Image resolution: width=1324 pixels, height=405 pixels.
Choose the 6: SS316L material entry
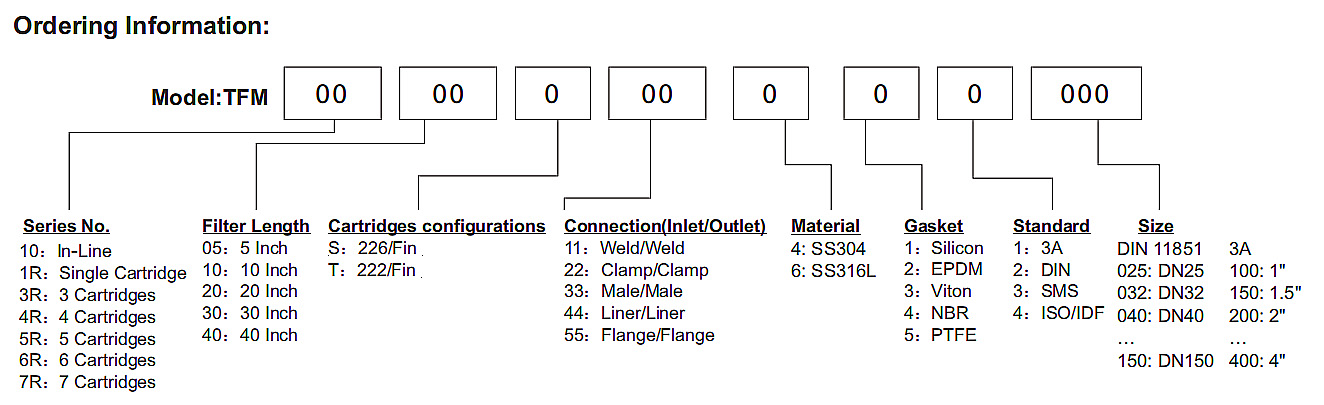pyautogui.click(x=832, y=270)
